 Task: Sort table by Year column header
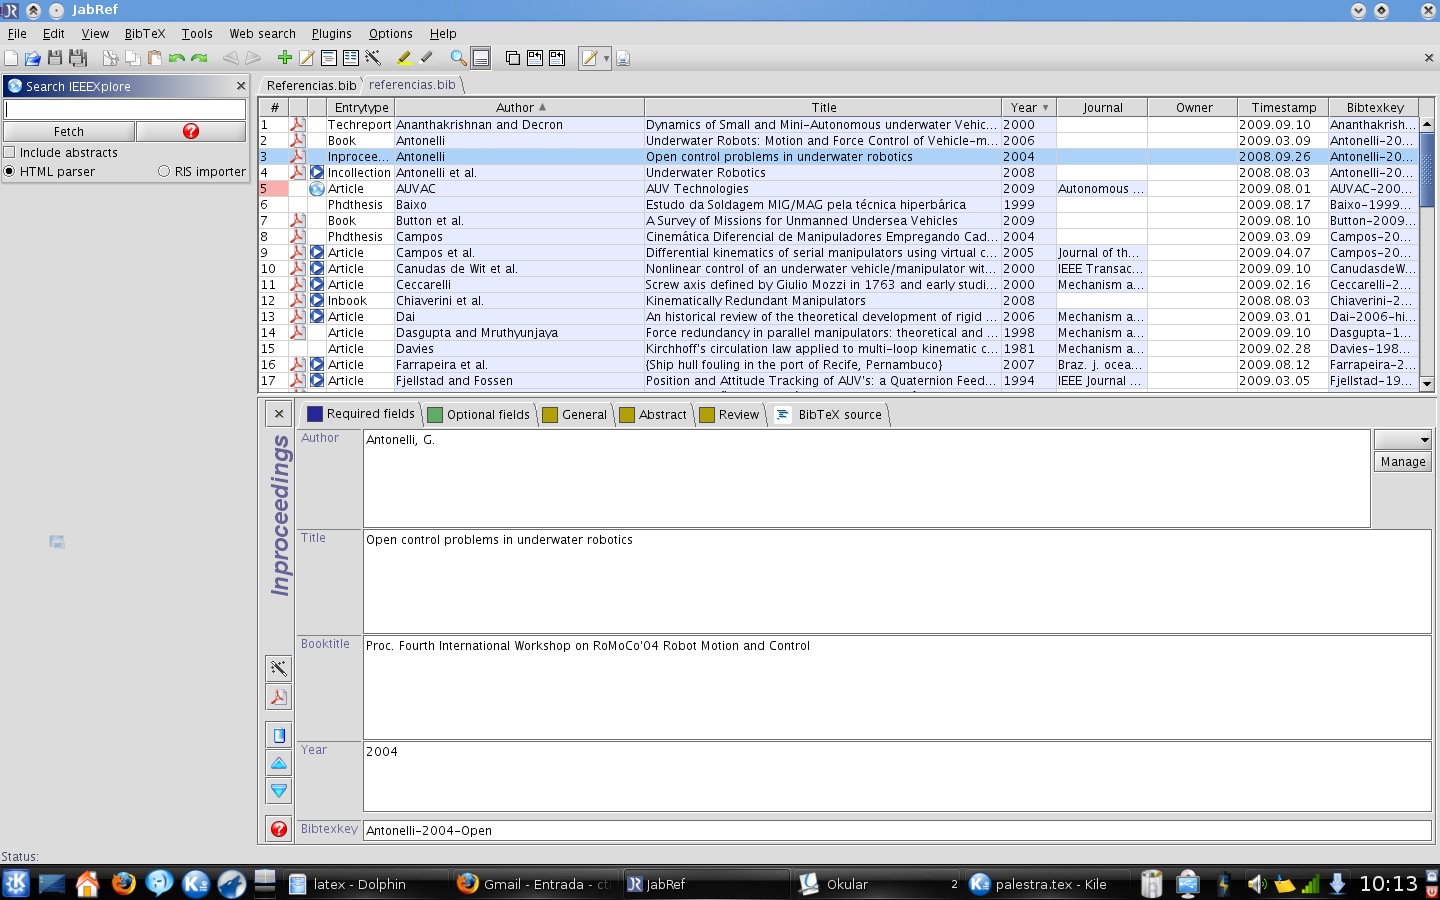tap(1028, 107)
